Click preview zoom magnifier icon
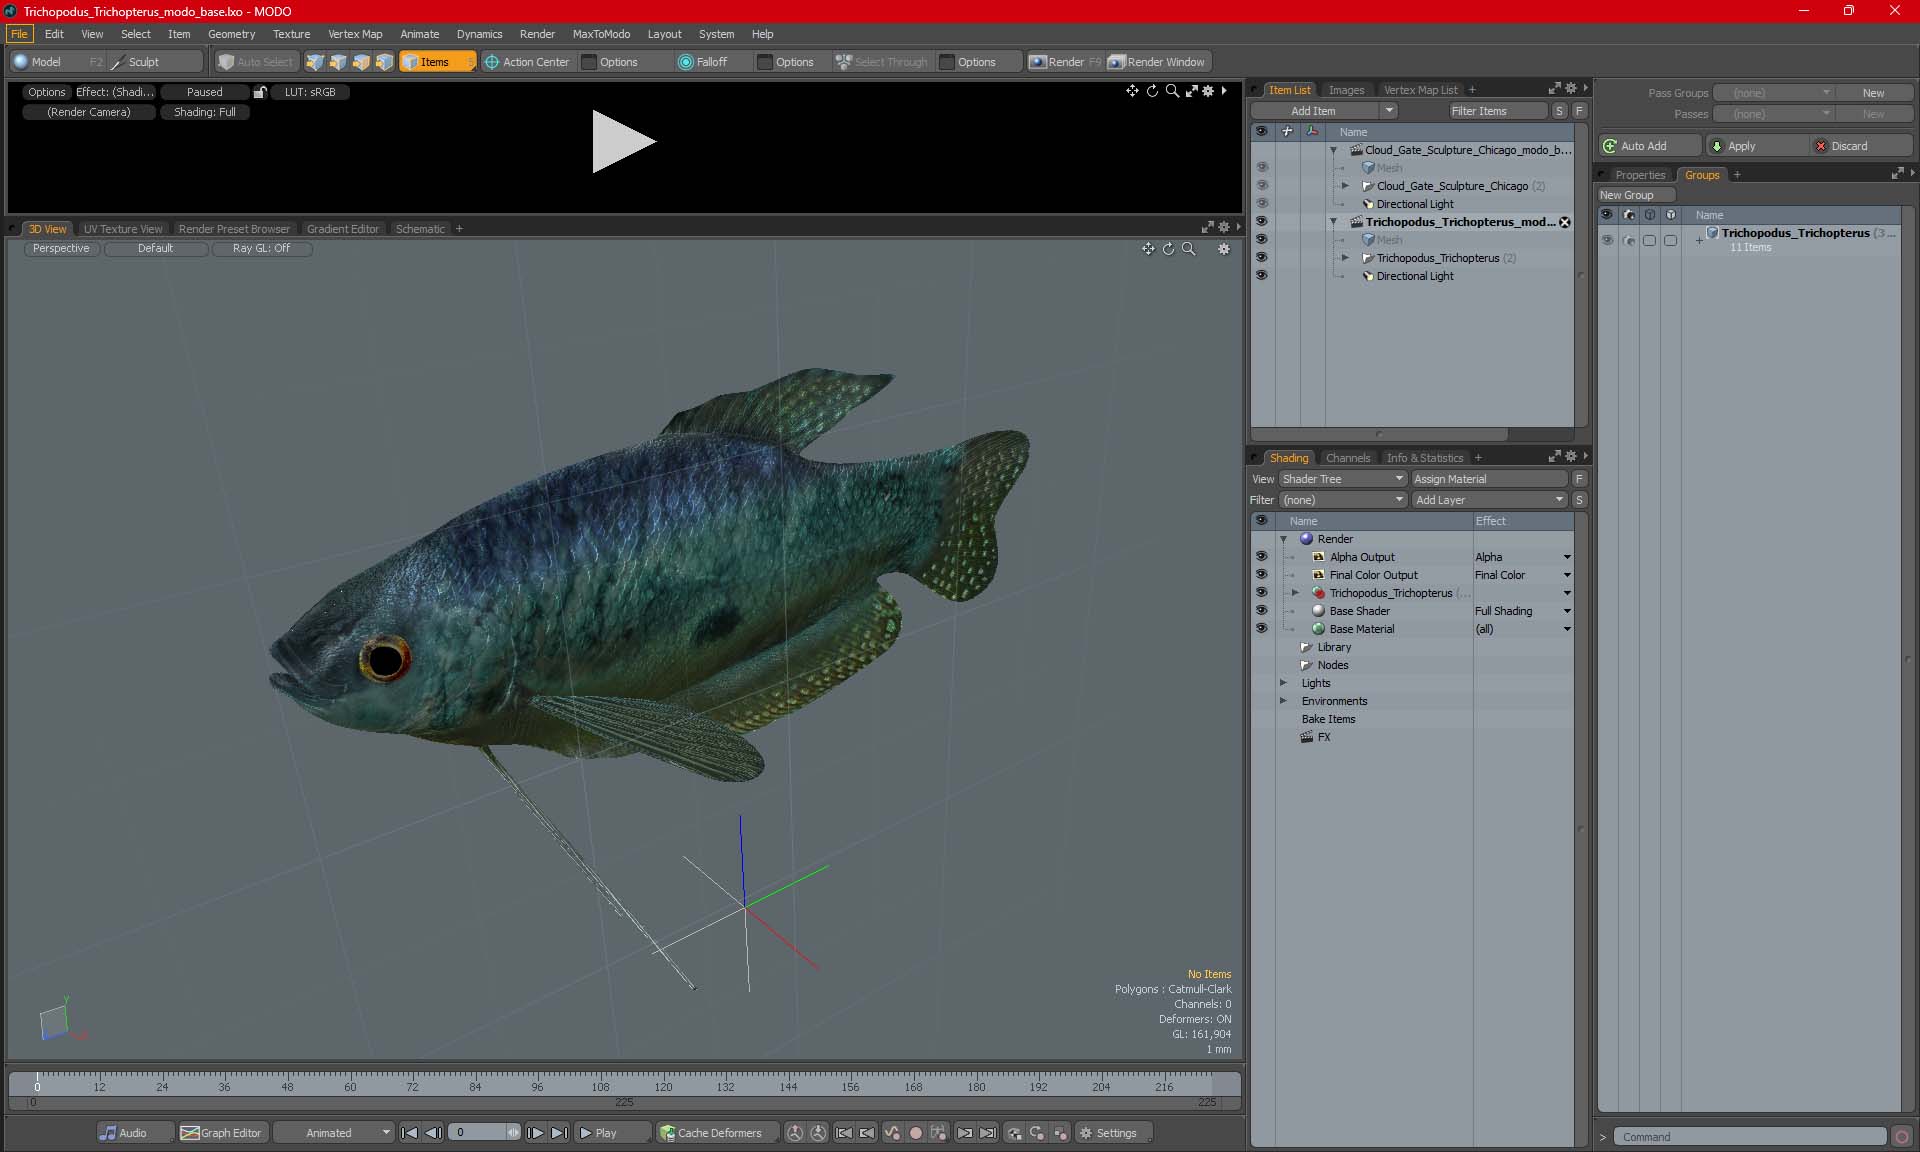This screenshot has height=1152, width=1920. point(1172,91)
